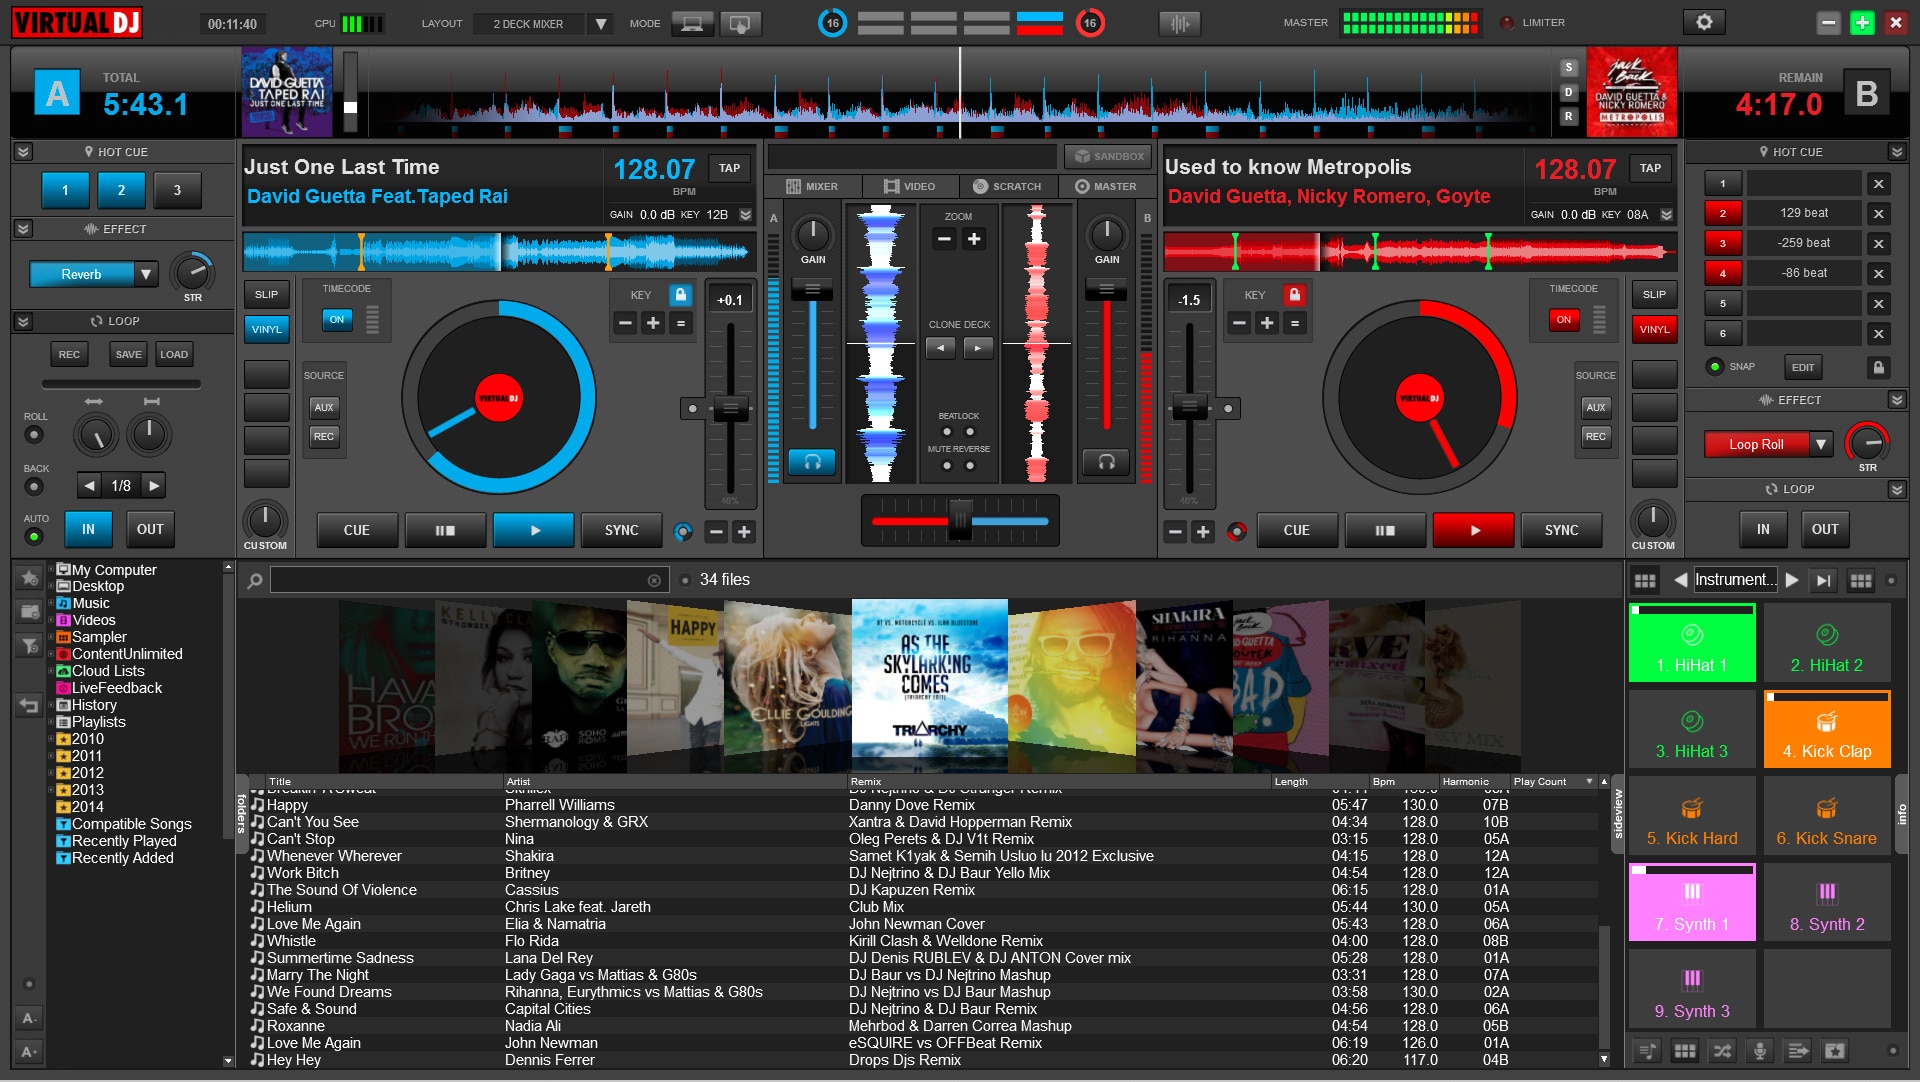Image resolution: width=1920 pixels, height=1082 pixels.
Task: Toggle the SLIP mode button on Deck B
Action: 1652,294
